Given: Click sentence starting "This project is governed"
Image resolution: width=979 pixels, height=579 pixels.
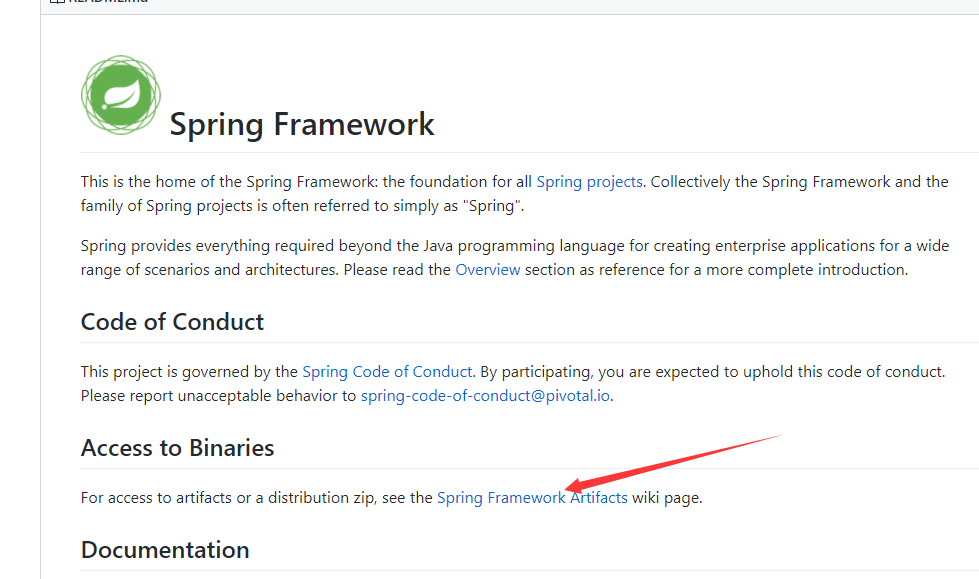Looking at the screenshot, I should [190, 372].
